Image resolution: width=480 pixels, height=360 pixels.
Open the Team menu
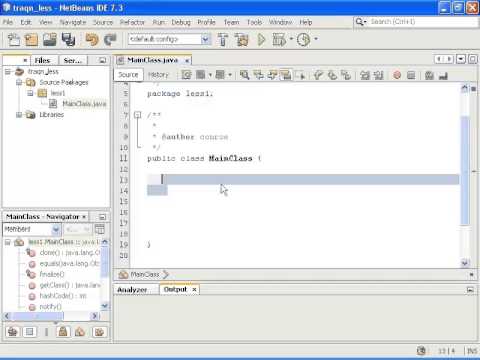231,22
